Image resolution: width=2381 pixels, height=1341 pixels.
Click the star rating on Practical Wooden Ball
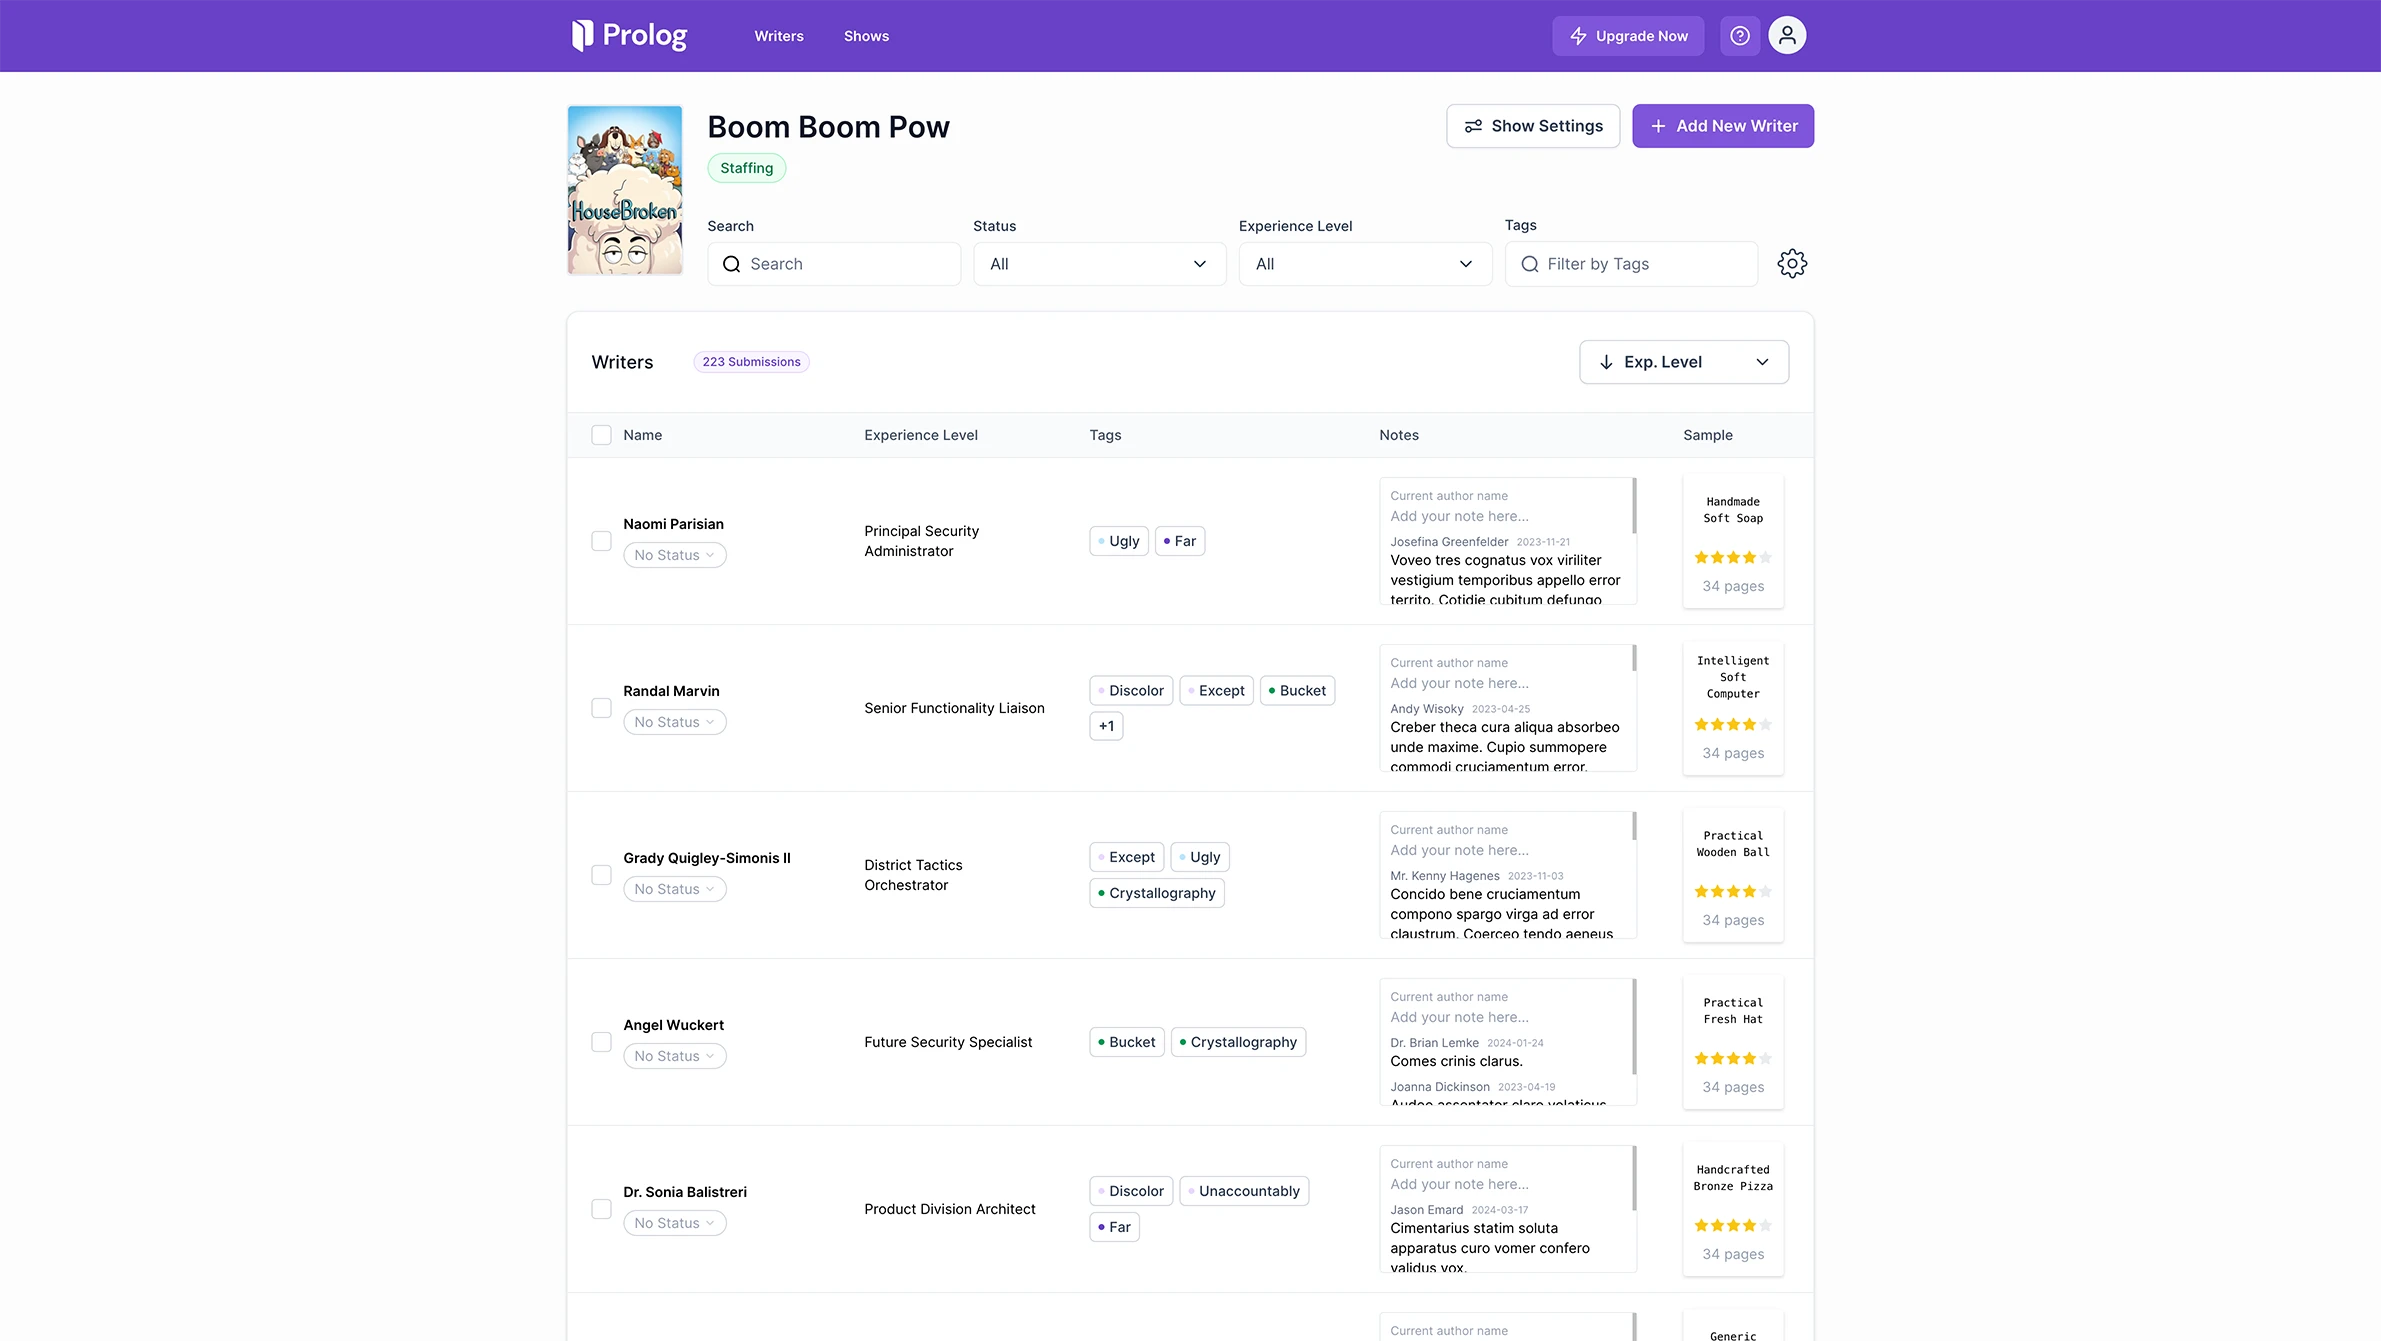[1733, 892]
